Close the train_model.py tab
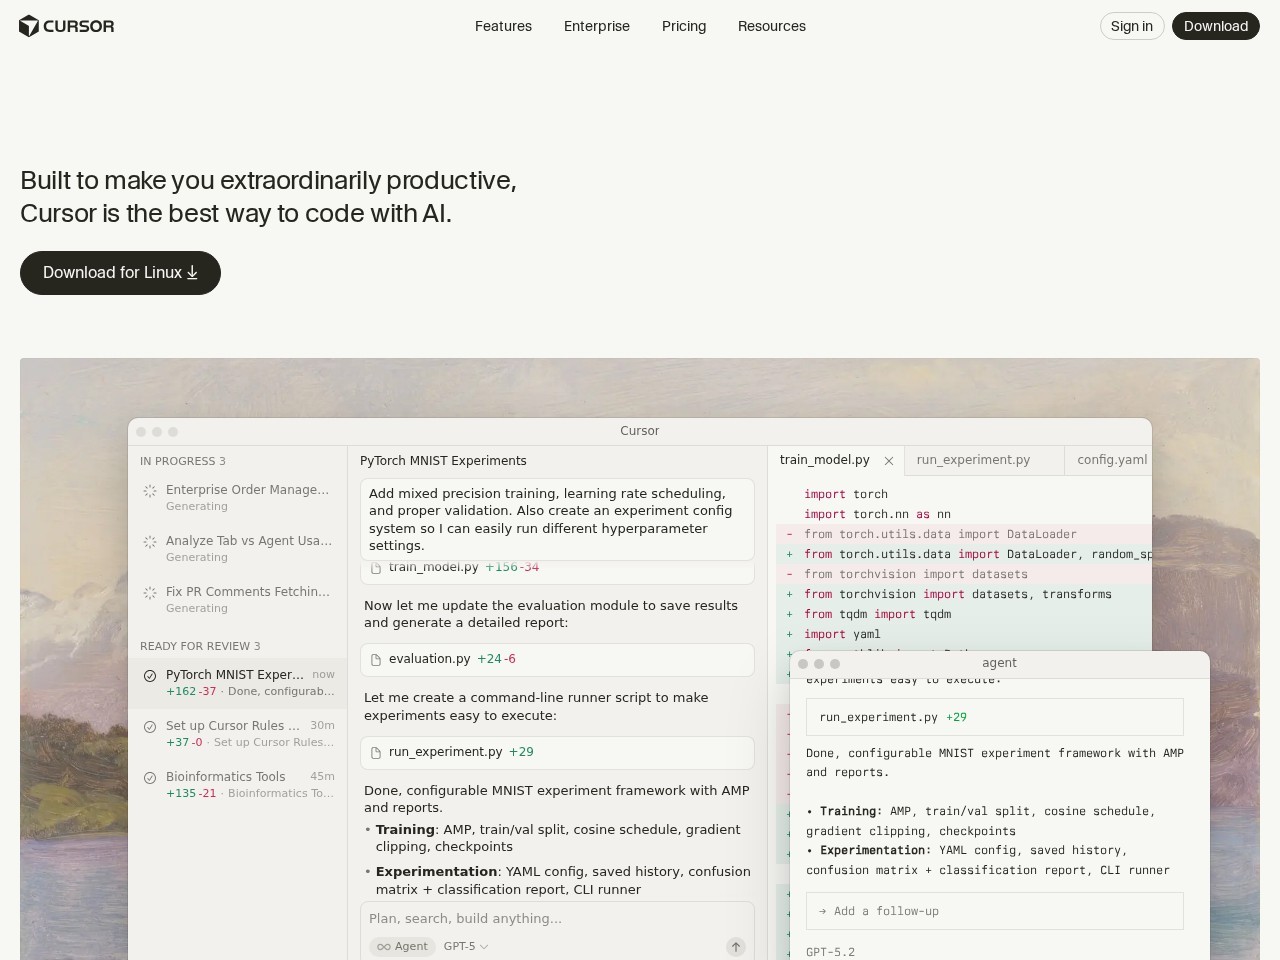Viewport: 1280px width, 960px height. coord(888,461)
